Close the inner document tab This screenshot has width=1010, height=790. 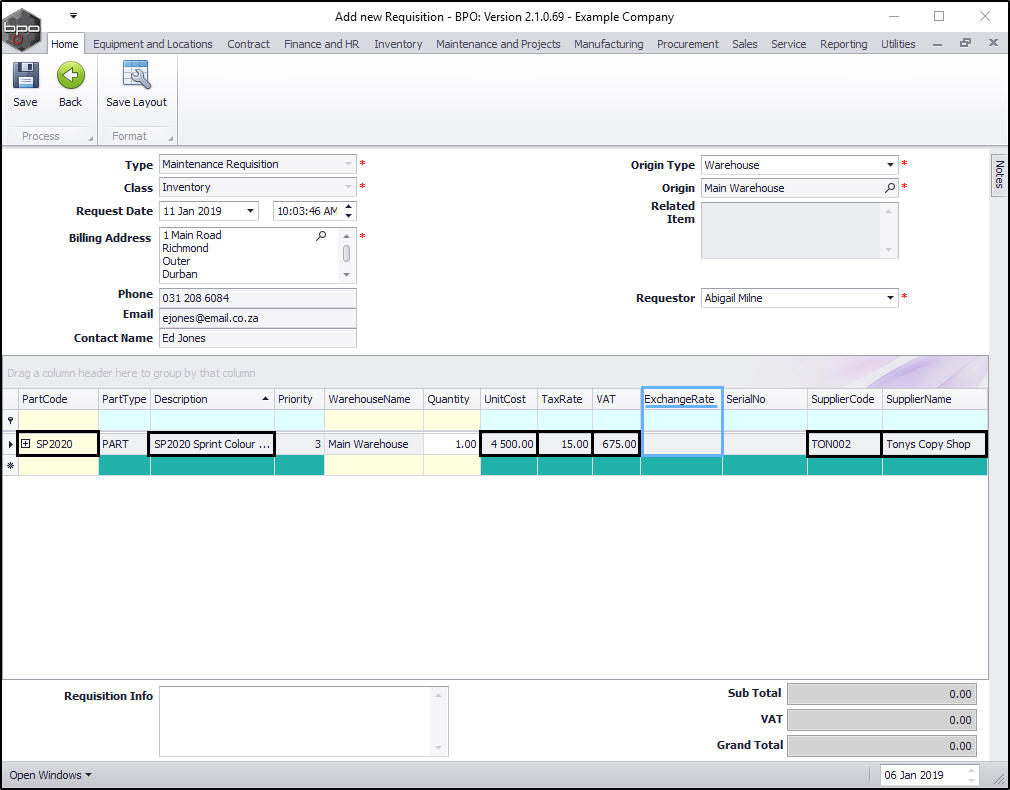tap(993, 43)
